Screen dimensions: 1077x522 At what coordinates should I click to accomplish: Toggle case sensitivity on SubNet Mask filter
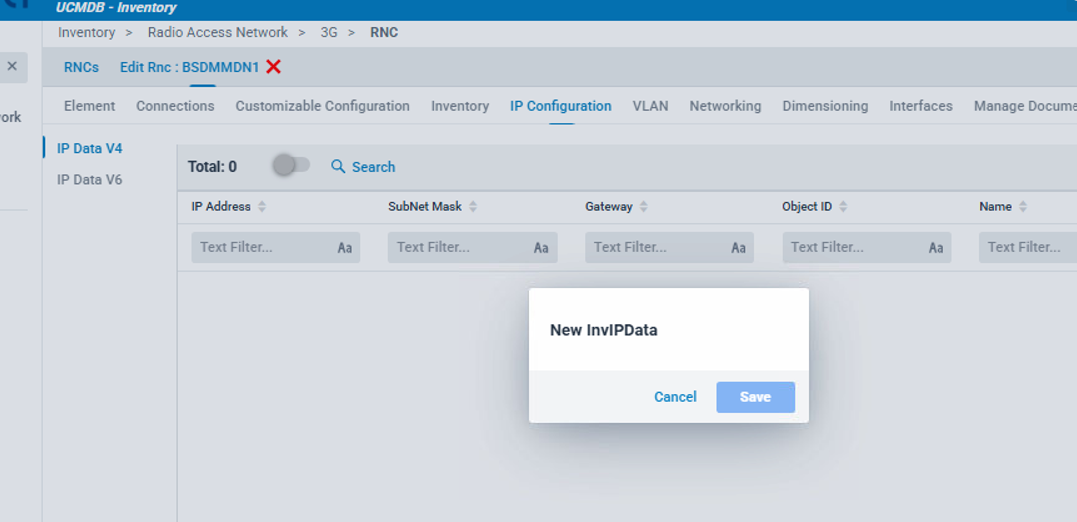pos(541,248)
